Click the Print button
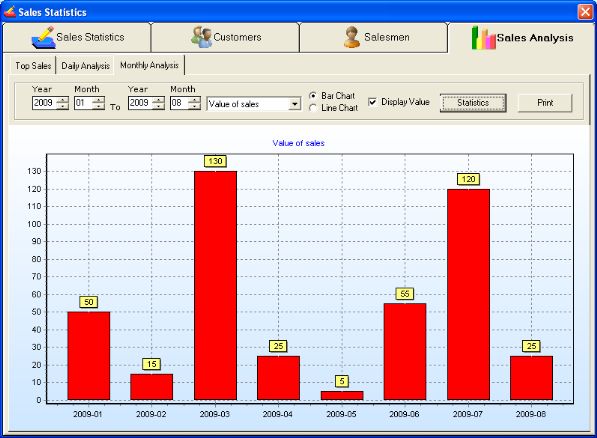This screenshot has width=597, height=438. (545, 103)
